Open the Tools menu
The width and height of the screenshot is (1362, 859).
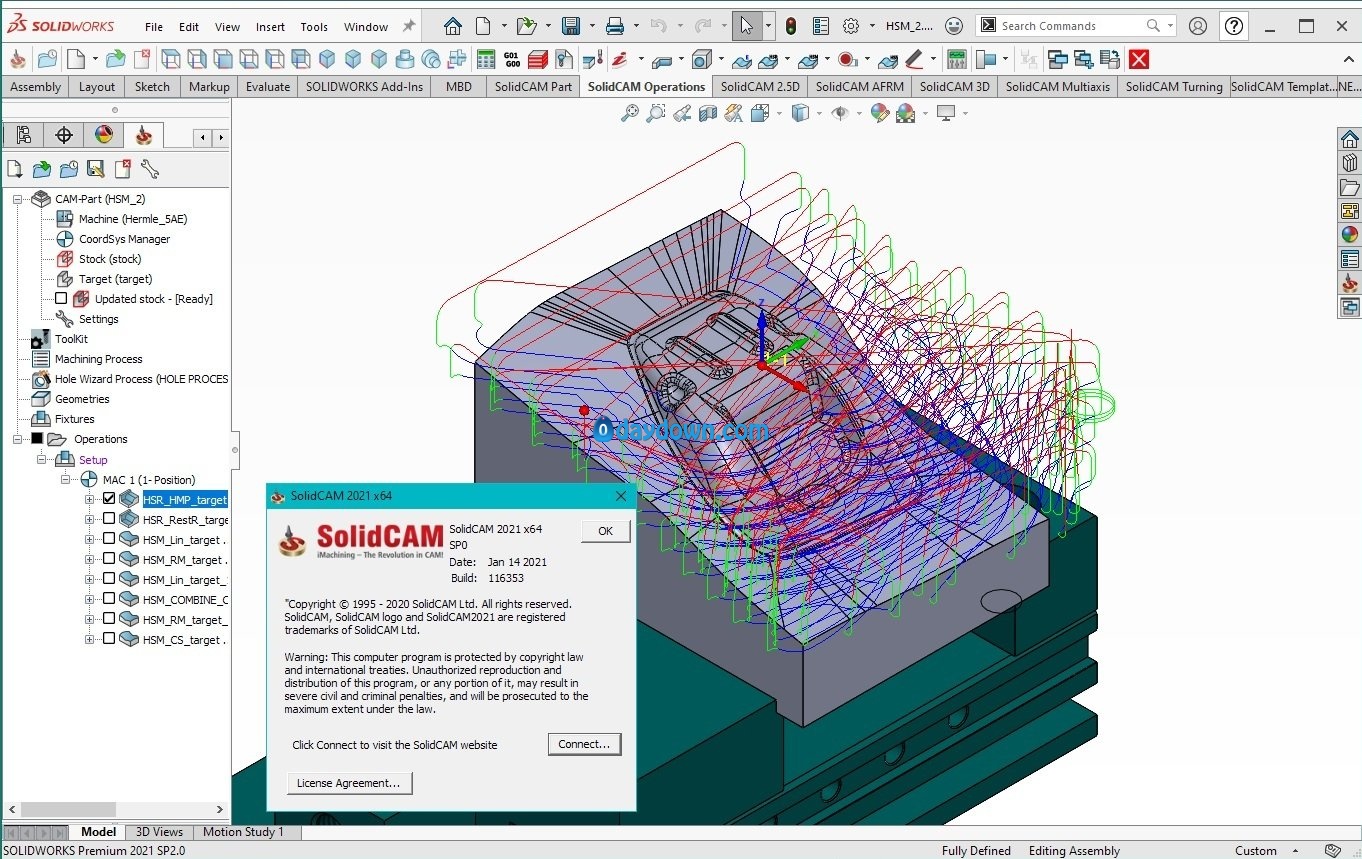314,27
